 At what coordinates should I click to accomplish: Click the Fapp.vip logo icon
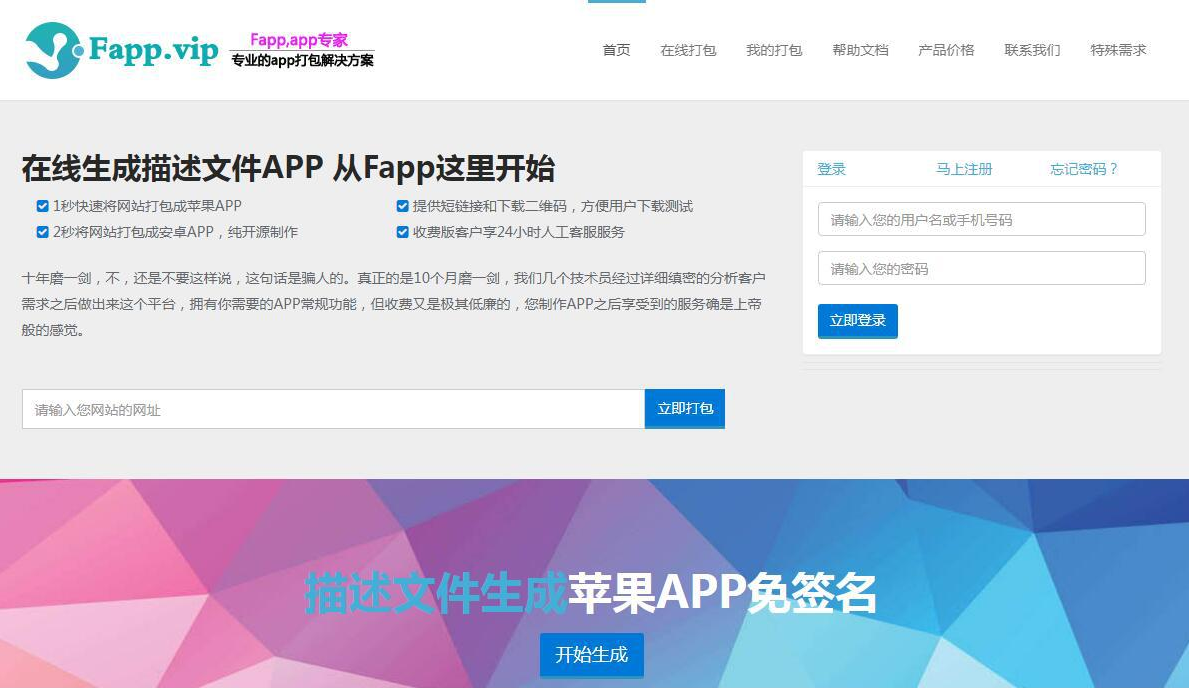click(53, 50)
